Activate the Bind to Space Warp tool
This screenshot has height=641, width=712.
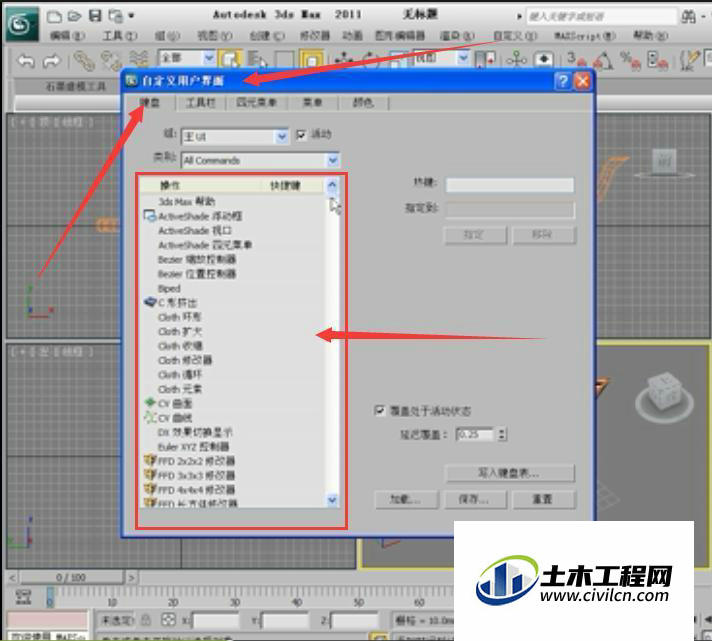coord(139,59)
